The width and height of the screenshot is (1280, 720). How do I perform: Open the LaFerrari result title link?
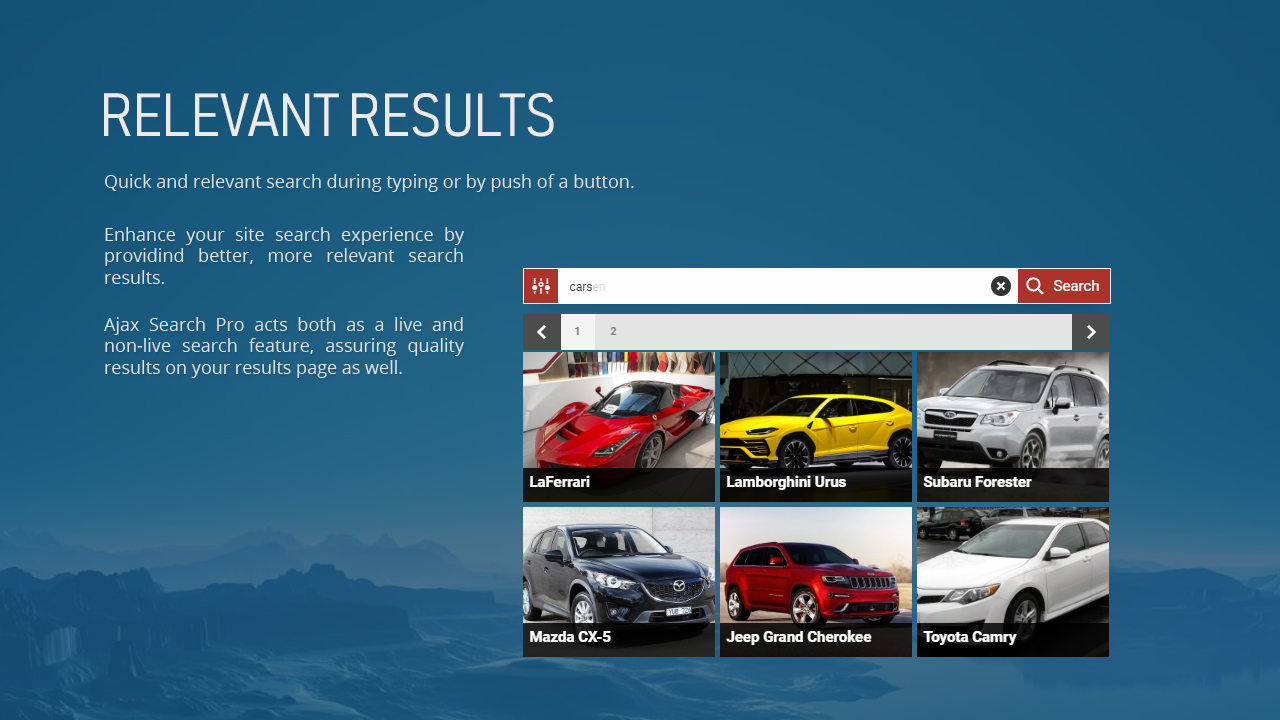[x=558, y=481]
